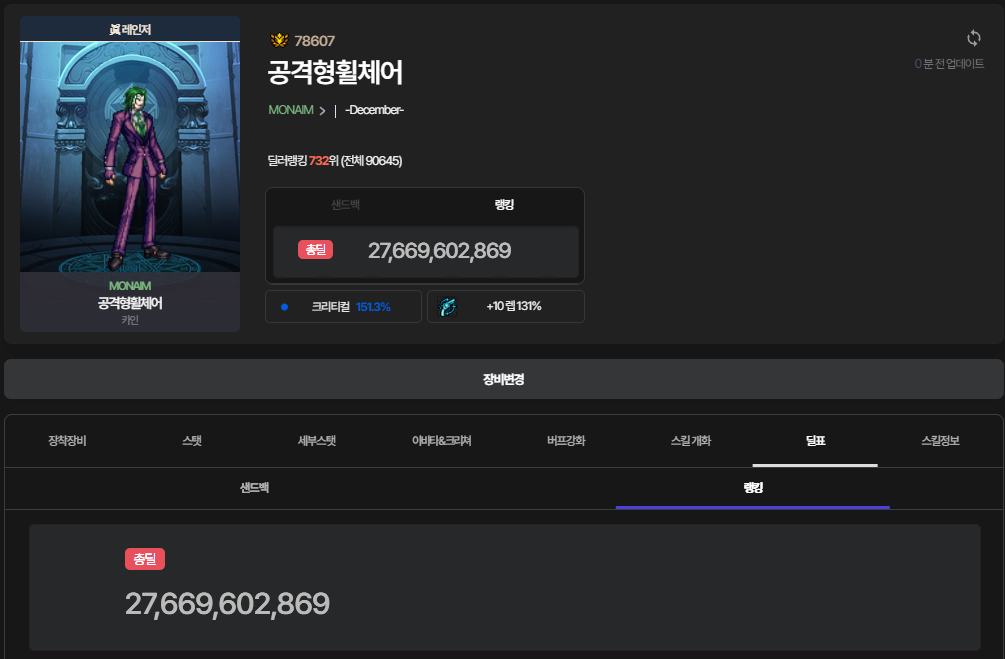1005x659 pixels.
Task: Select the 스킬 개화 tab
Action: point(690,441)
